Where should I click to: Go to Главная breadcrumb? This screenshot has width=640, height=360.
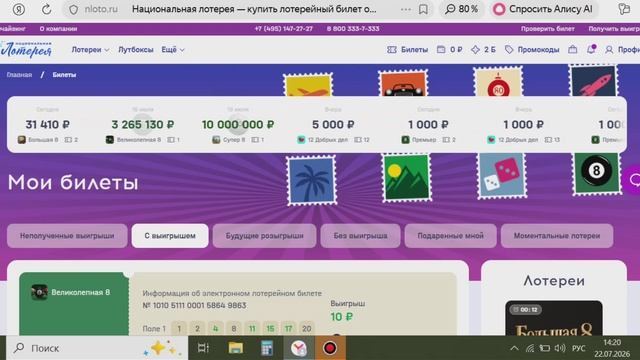[19, 75]
